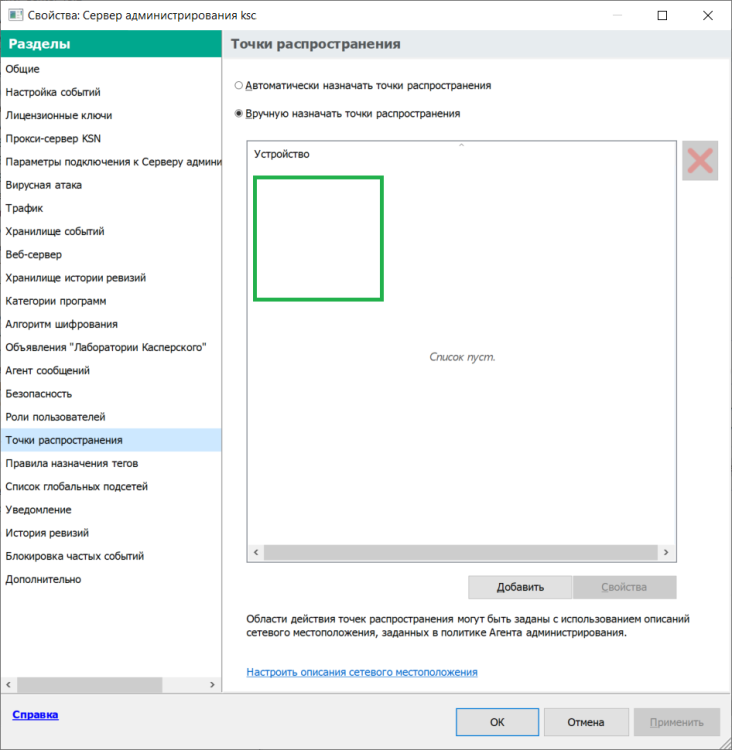The width and height of the screenshot is (732, 750).
Task: Open the Общие section
Action: [x=111, y=69]
